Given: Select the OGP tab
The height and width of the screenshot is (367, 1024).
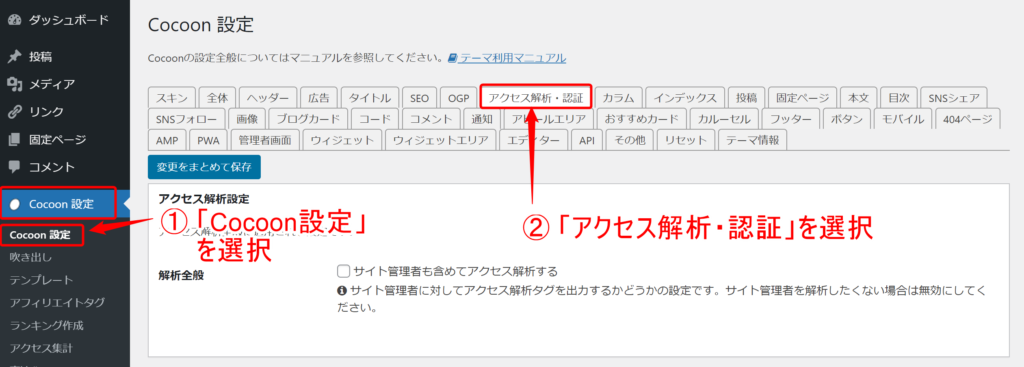Looking at the screenshot, I should click(x=458, y=98).
